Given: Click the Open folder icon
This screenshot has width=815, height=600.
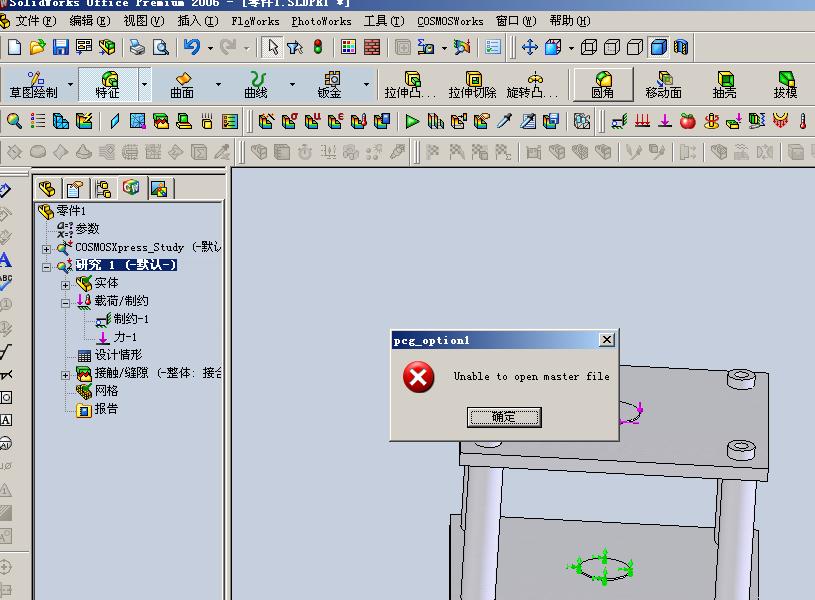Looking at the screenshot, I should coord(37,47).
